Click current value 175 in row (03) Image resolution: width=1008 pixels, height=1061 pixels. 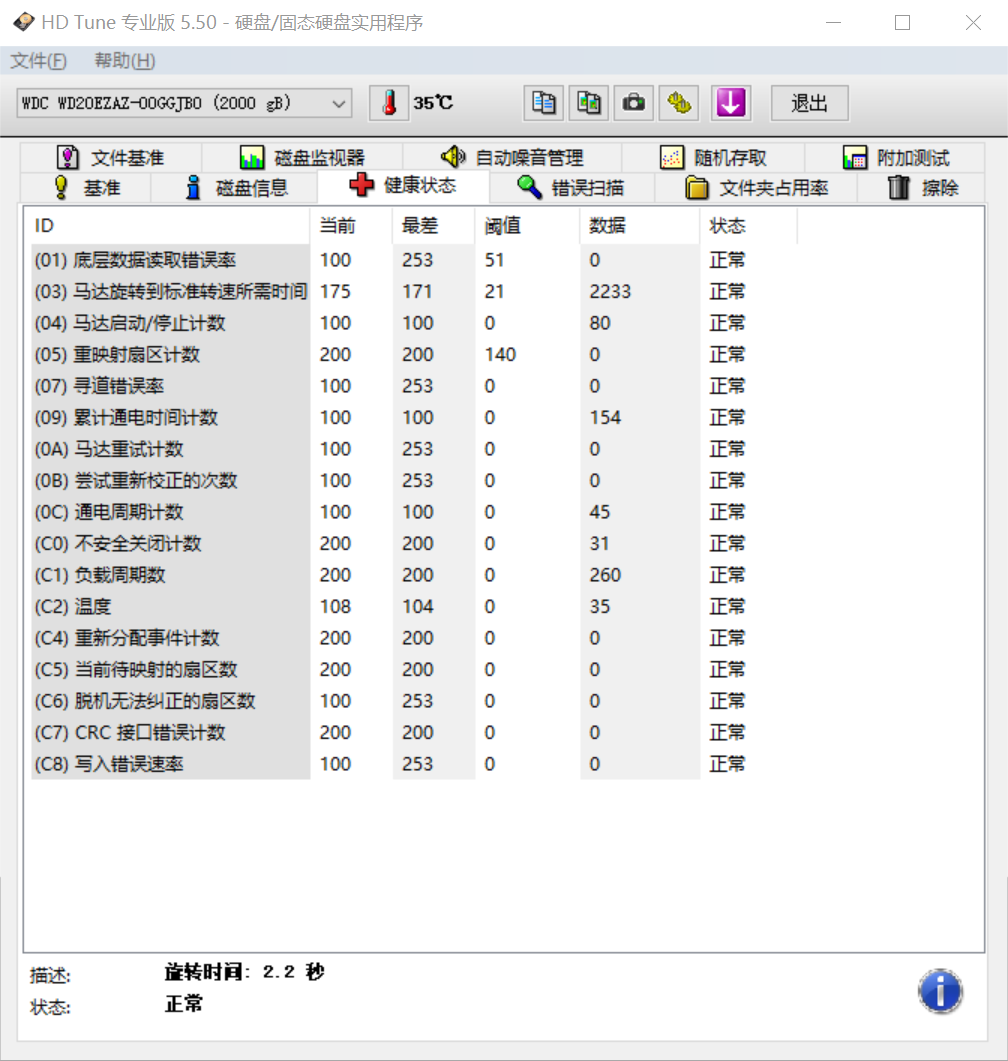(335, 292)
